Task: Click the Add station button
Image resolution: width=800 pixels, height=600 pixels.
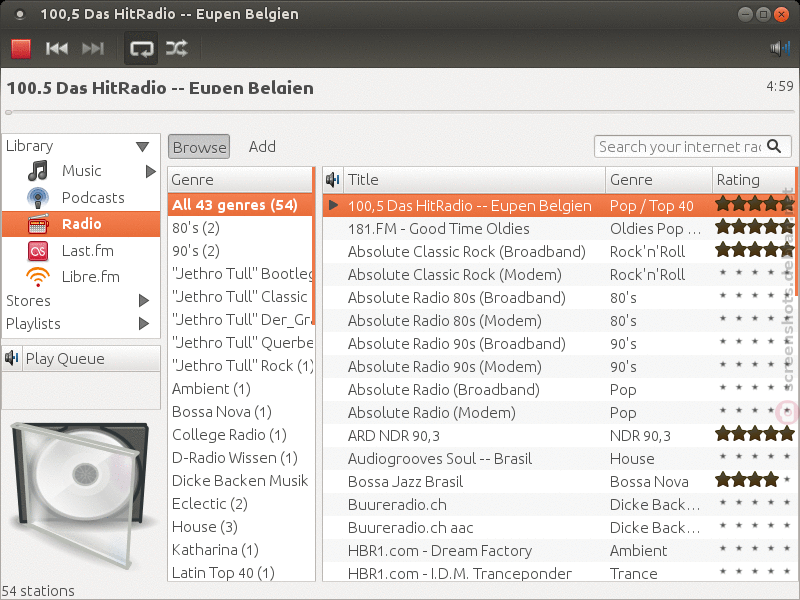Action: (x=262, y=147)
